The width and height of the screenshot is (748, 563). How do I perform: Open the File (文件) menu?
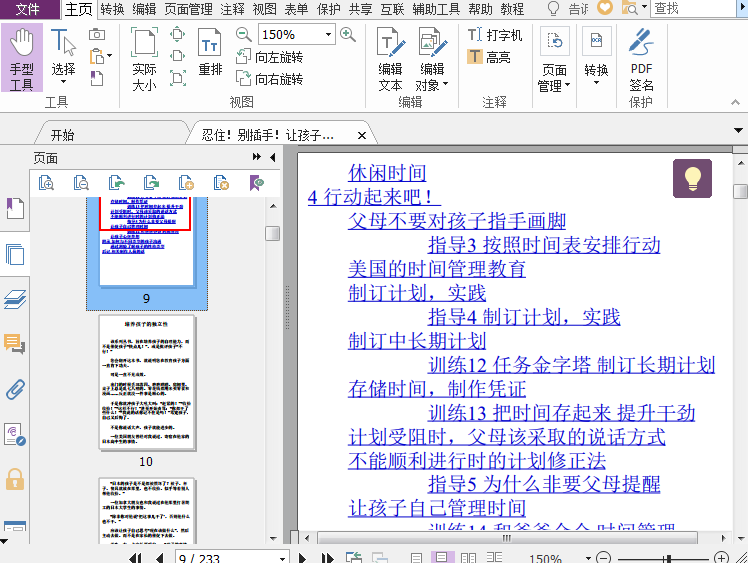point(28,9)
